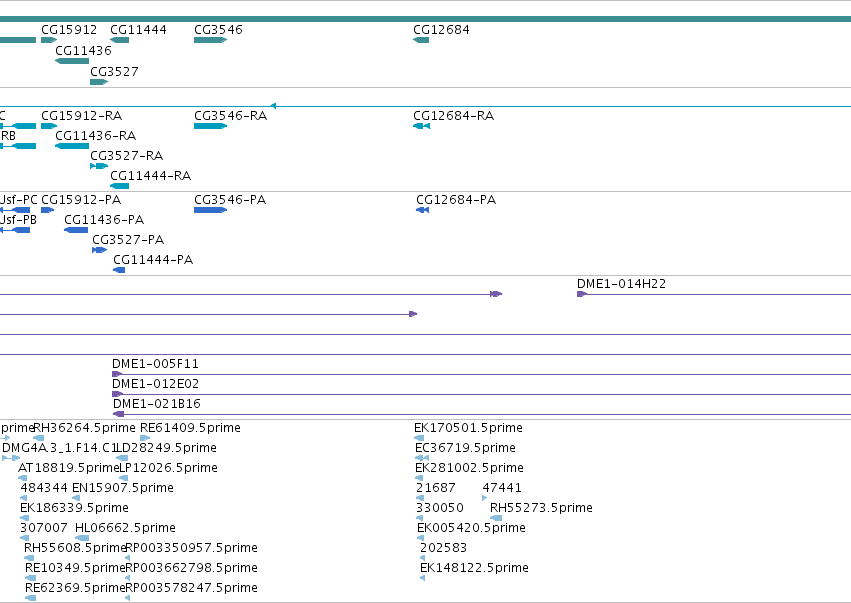The height and width of the screenshot is (603, 851).
Task: Click the CG3546 gene arrow glyph
Action: point(211,40)
